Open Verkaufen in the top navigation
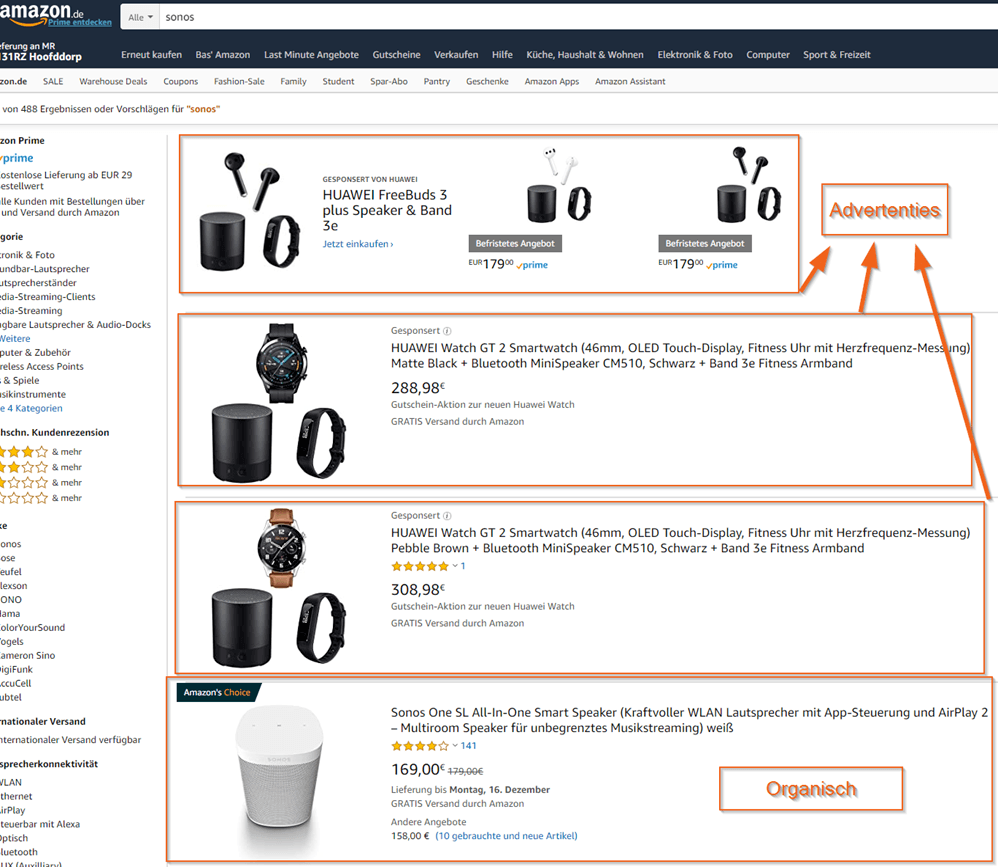The image size is (998, 867). pos(456,55)
